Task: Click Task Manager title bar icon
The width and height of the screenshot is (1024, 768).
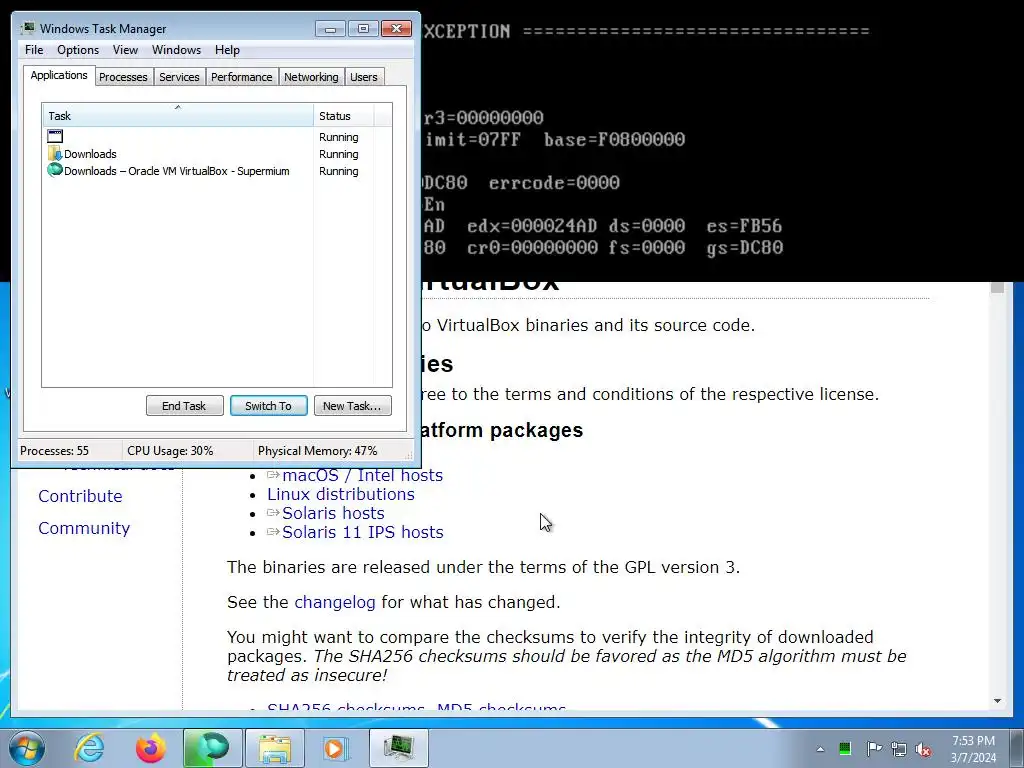Action: click(27, 28)
